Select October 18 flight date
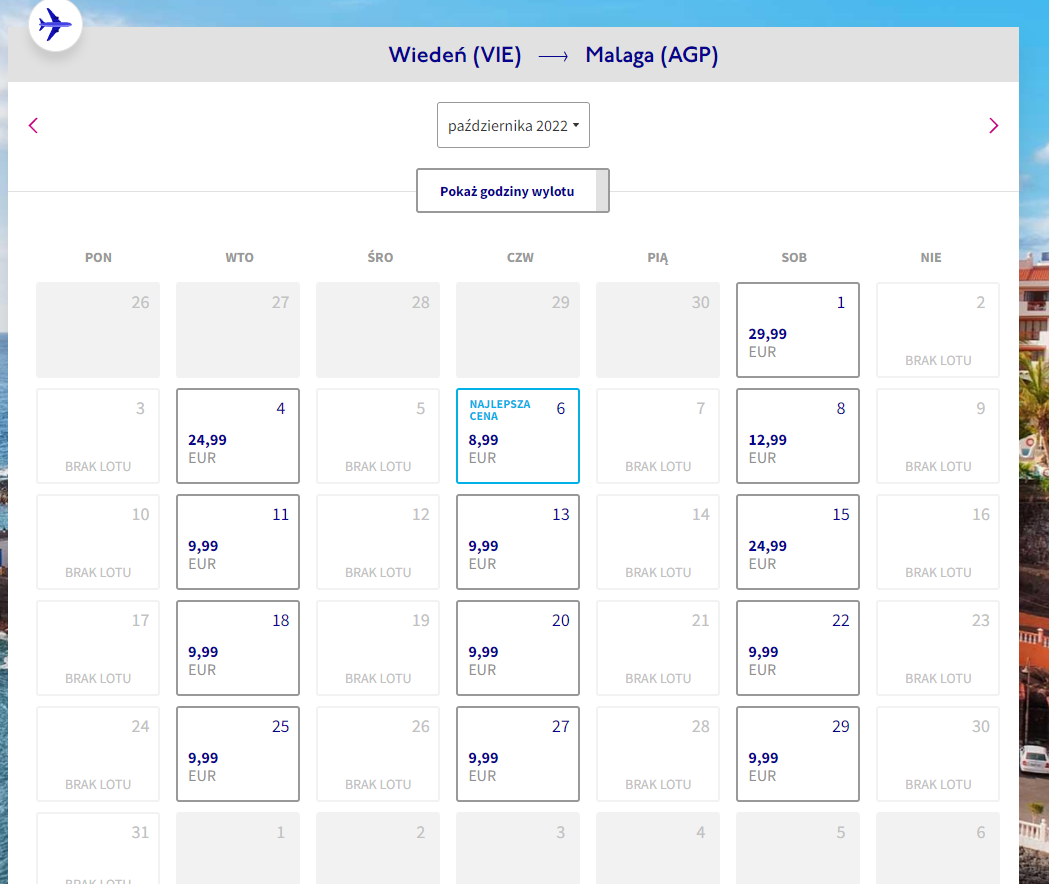The height and width of the screenshot is (884, 1049). coord(237,648)
